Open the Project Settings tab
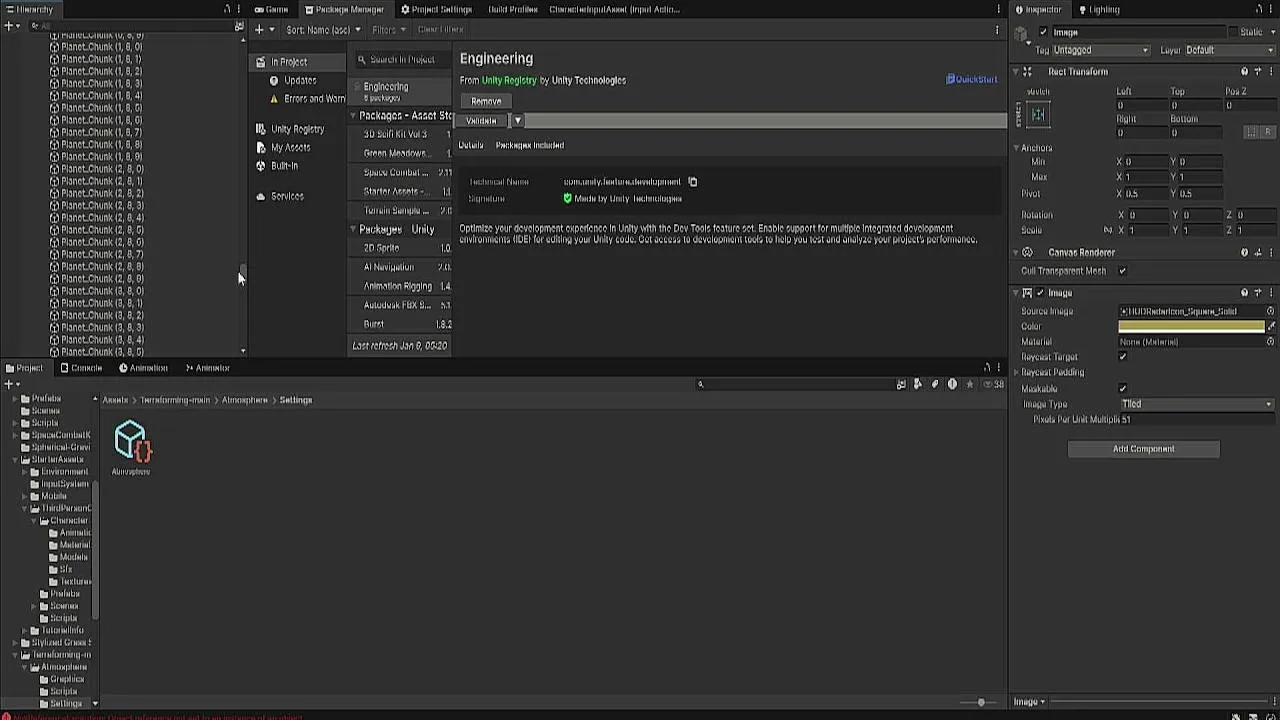 [436, 9]
